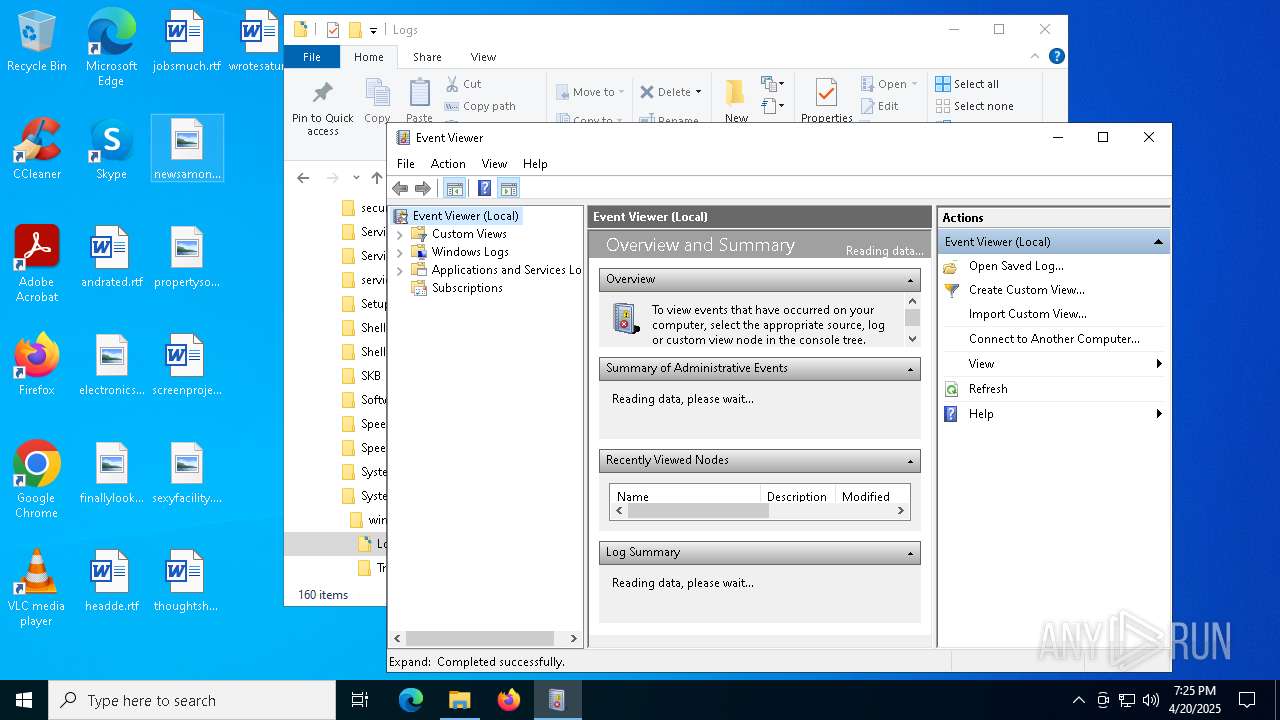Click Select none in Explorer ribbon

pyautogui.click(x=975, y=106)
